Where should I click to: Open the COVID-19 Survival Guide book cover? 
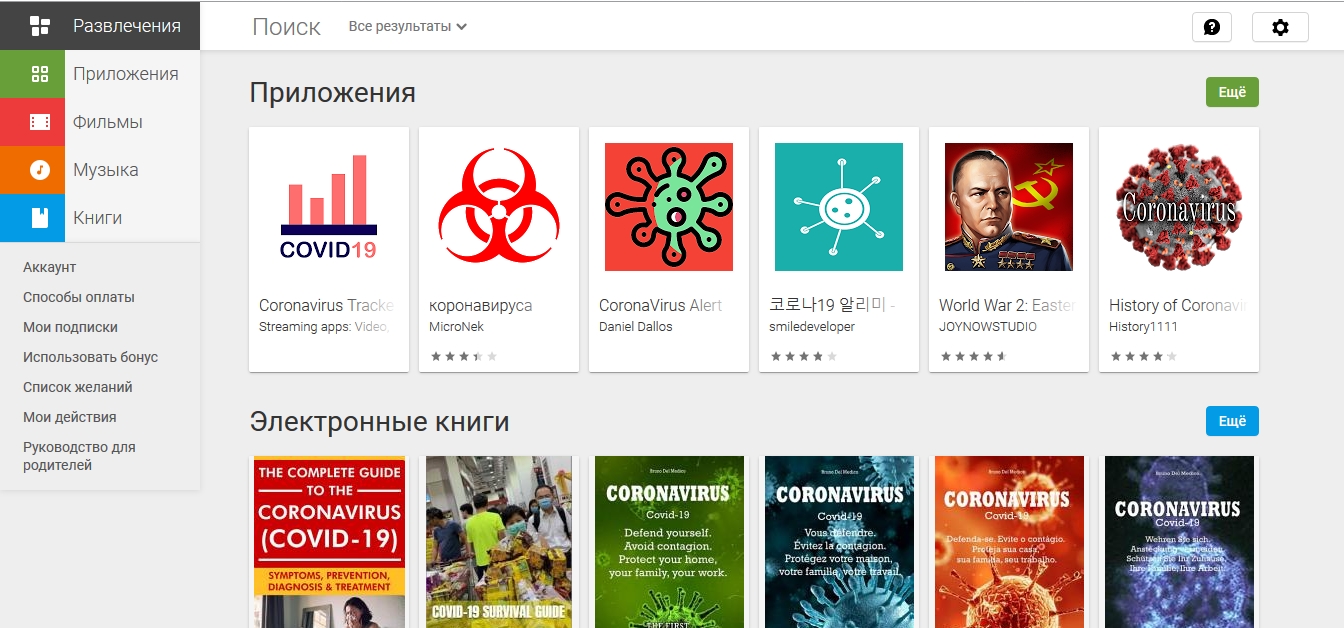click(x=499, y=542)
